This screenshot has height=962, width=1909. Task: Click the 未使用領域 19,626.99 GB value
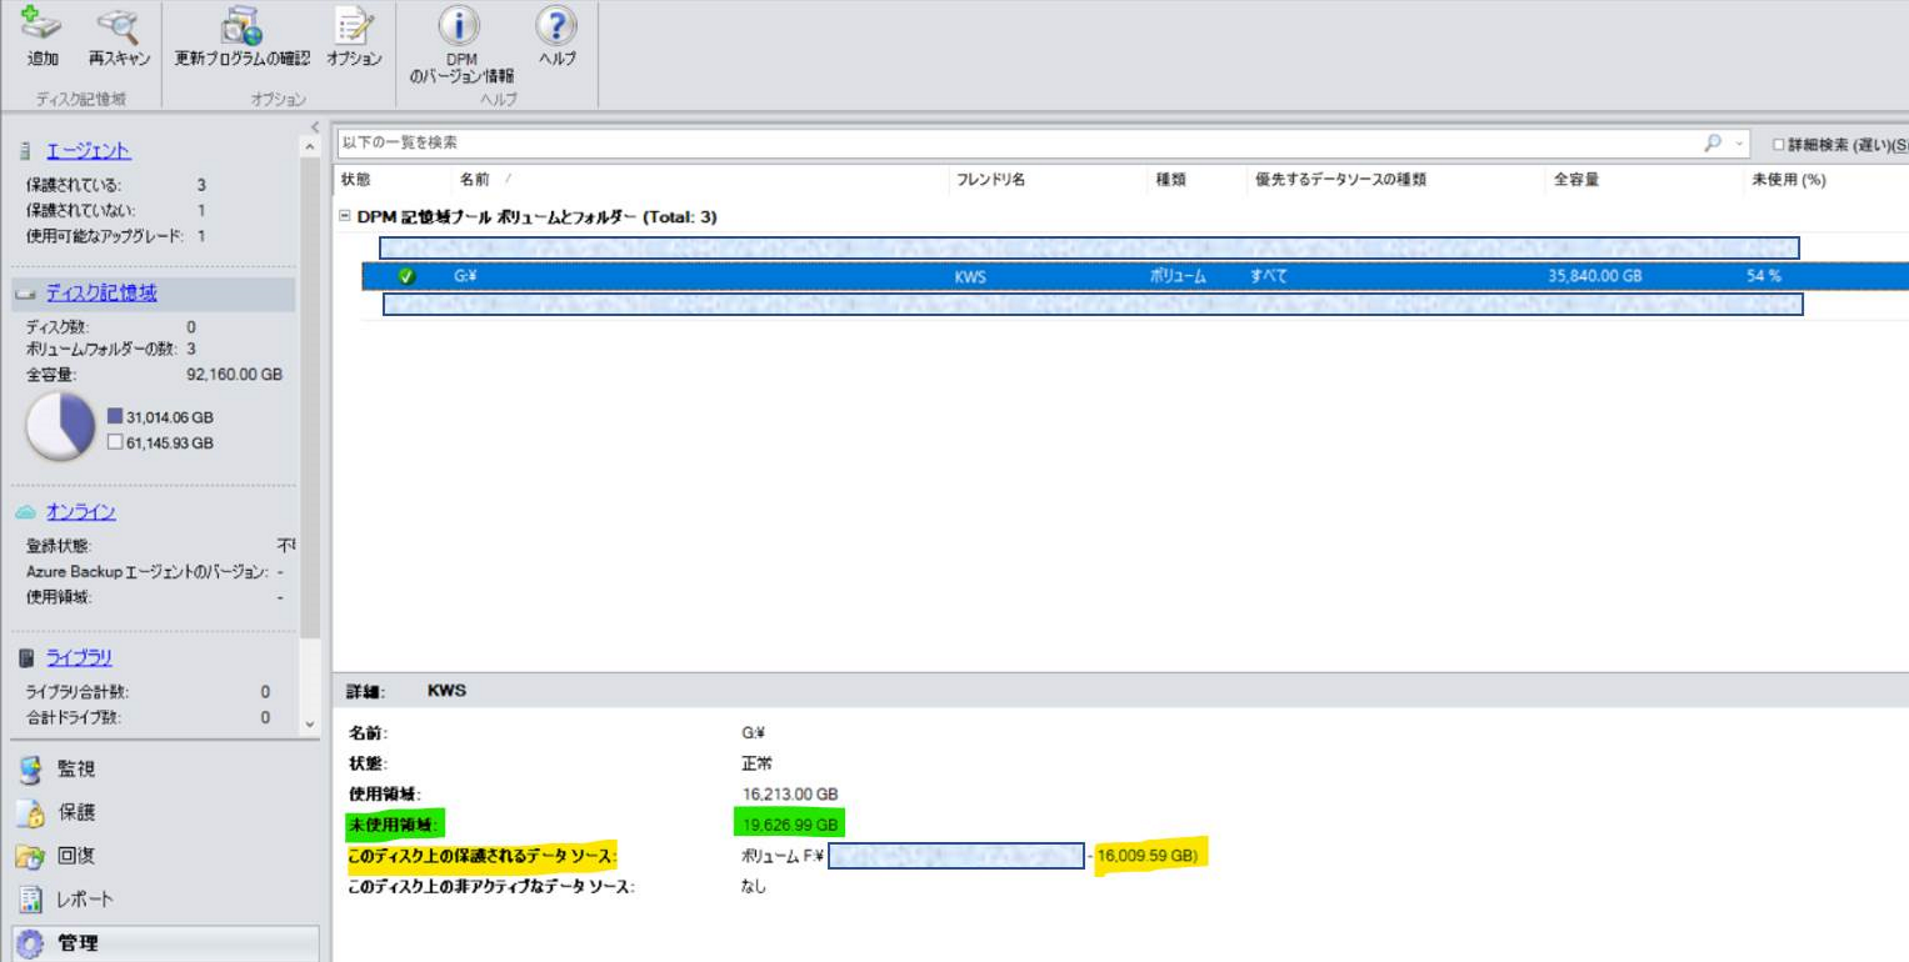pyautogui.click(x=790, y=825)
